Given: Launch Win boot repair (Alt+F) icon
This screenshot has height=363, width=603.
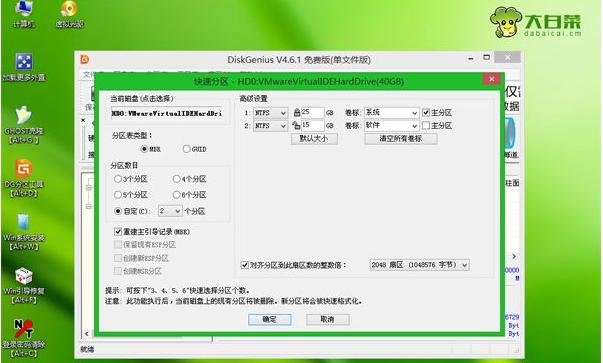Looking at the screenshot, I should (x=24, y=285).
